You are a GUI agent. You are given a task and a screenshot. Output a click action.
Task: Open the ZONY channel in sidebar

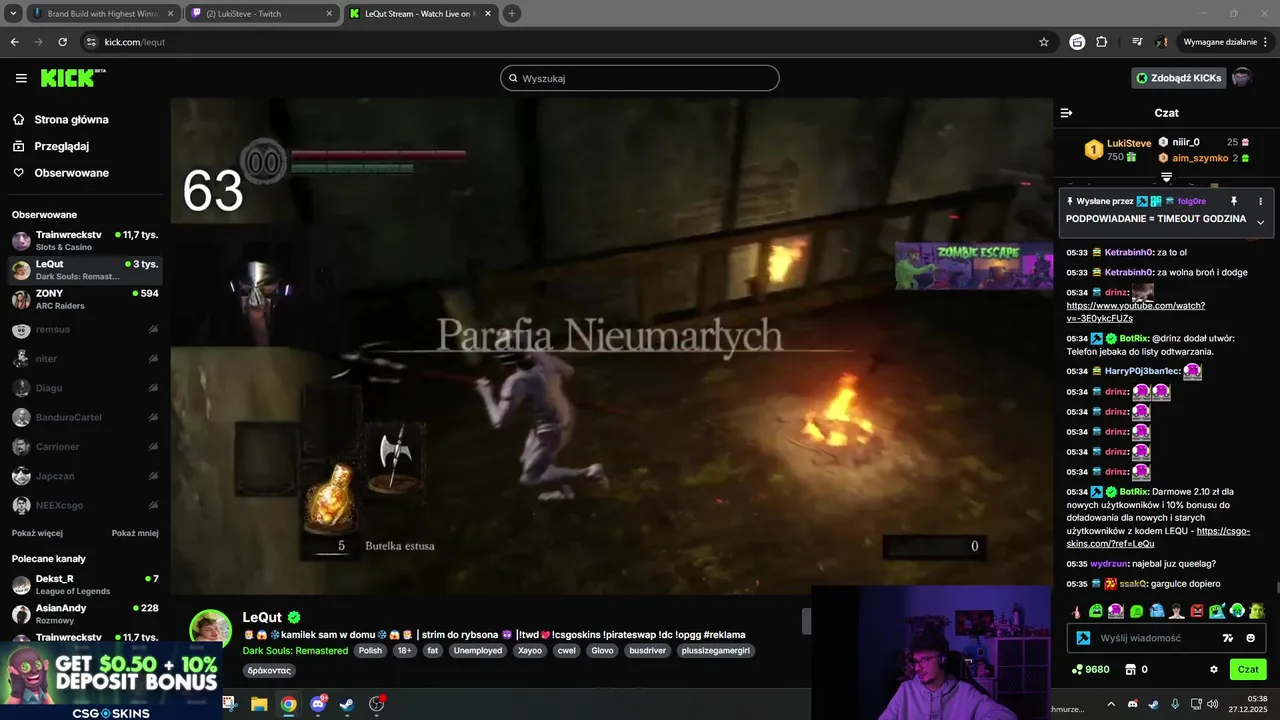tap(85, 299)
